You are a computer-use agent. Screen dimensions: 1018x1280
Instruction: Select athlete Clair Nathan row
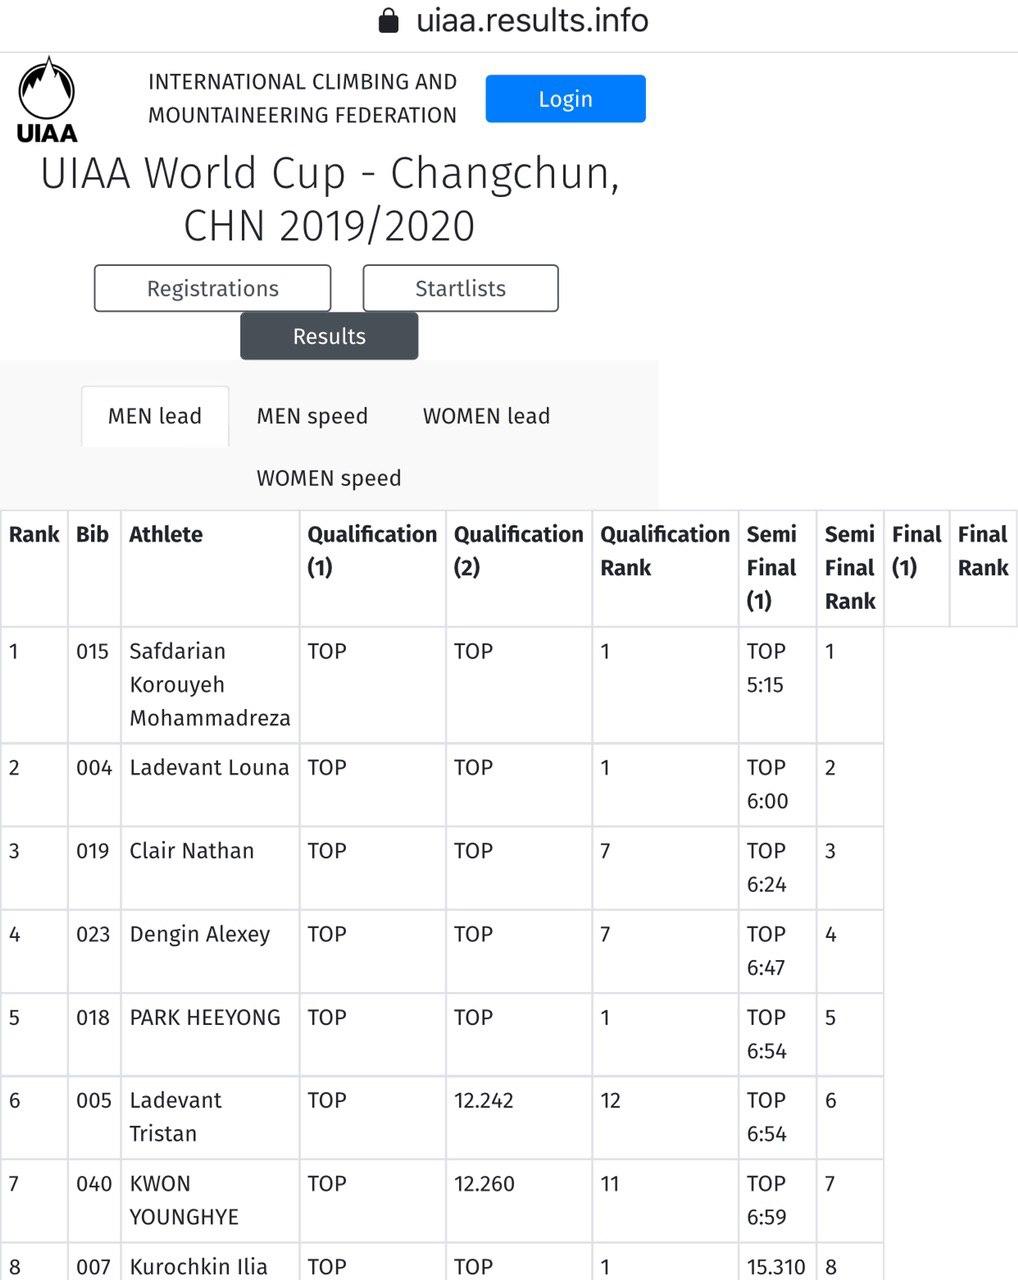pyautogui.click(x=192, y=851)
